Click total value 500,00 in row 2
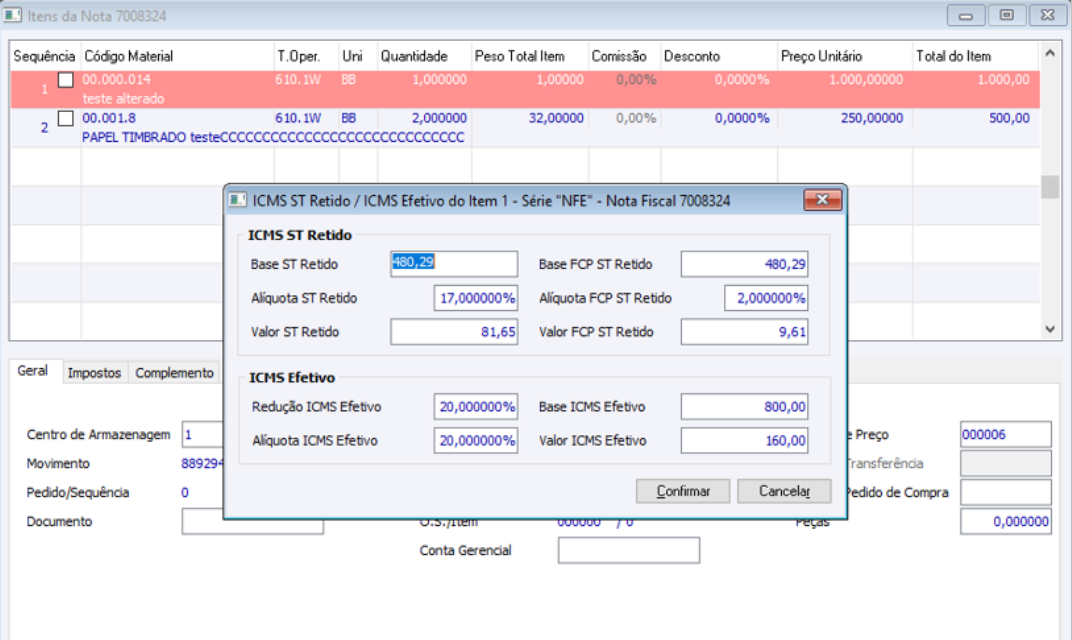The image size is (1072, 640). tap(1009, 118)
